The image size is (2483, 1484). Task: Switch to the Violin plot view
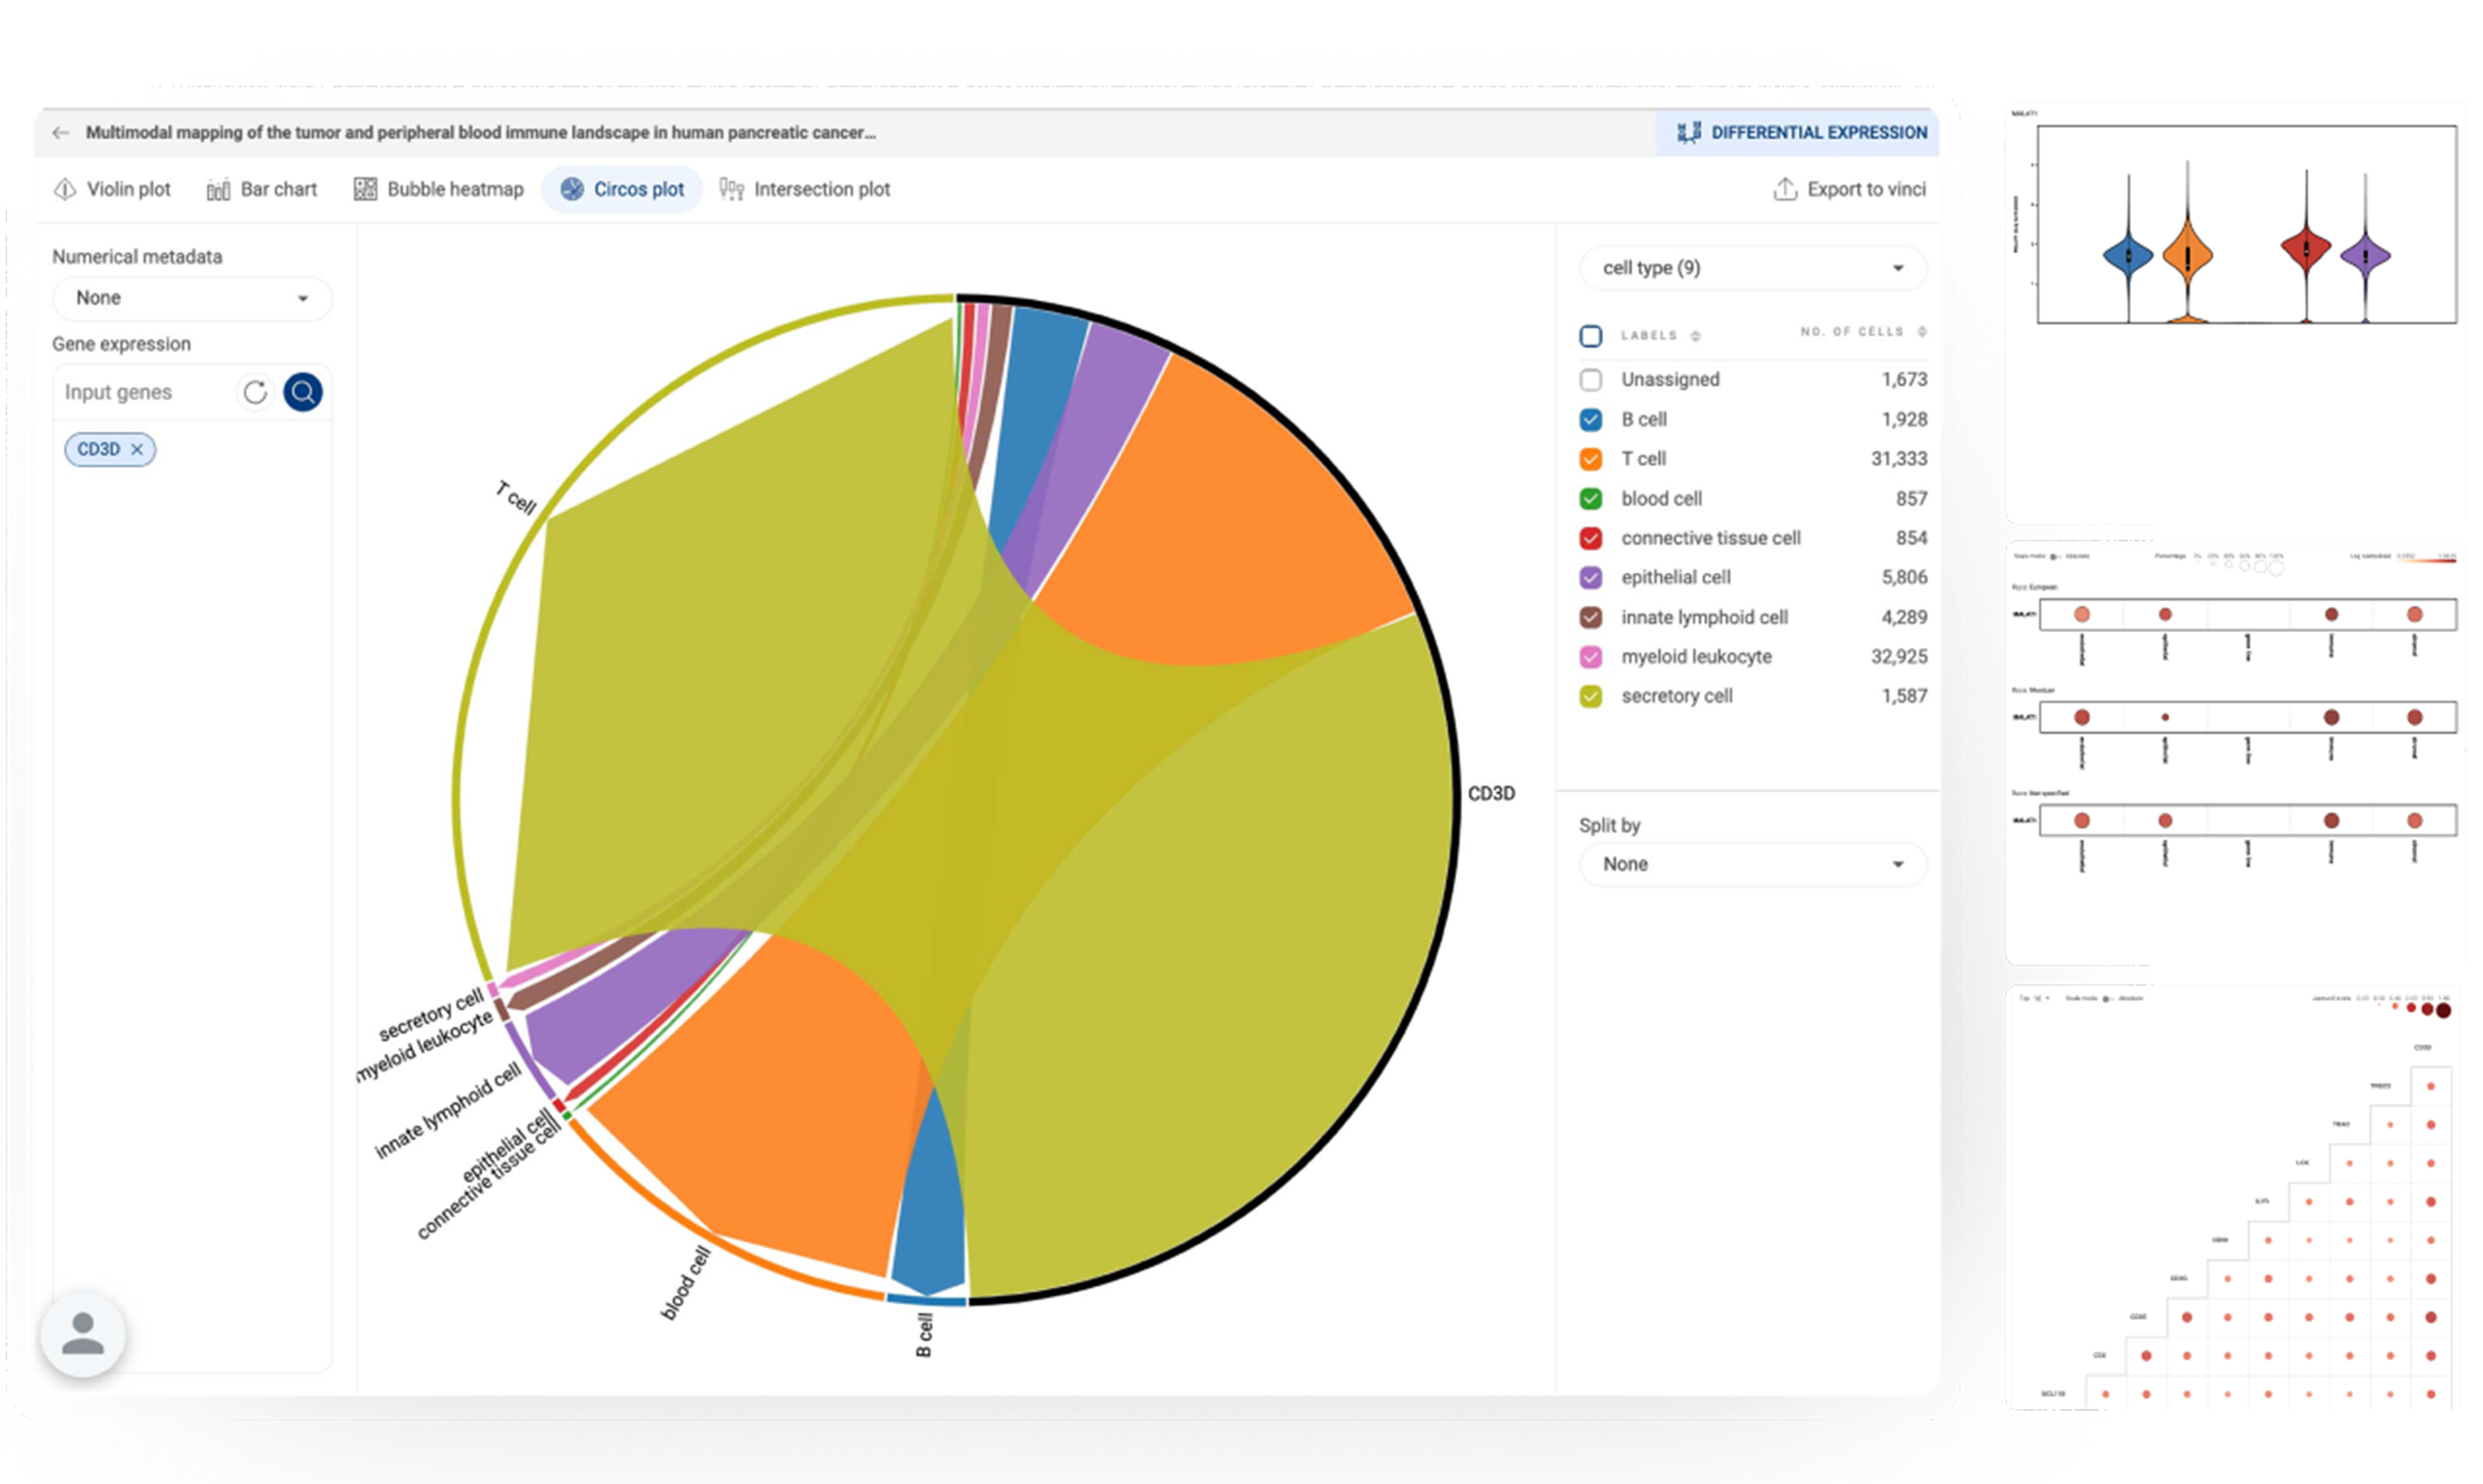(x=111, y=189)
